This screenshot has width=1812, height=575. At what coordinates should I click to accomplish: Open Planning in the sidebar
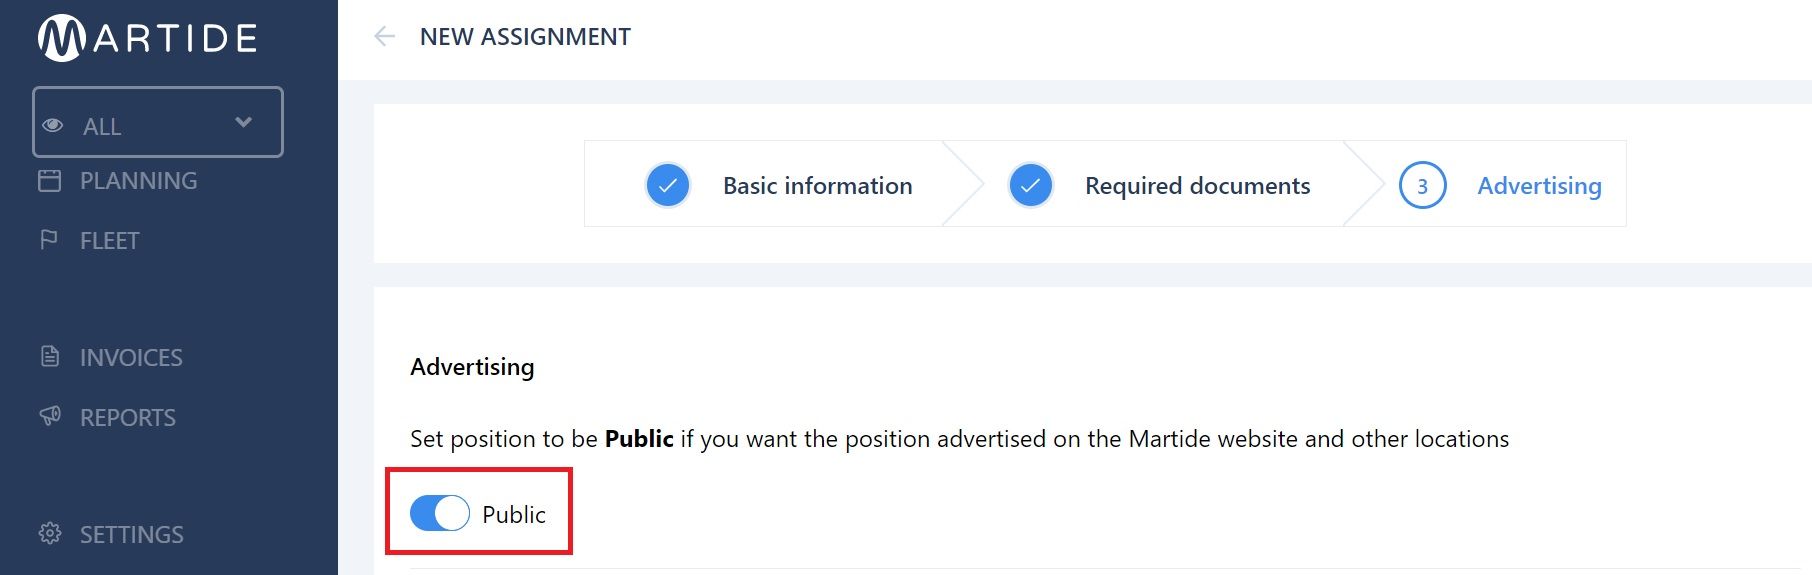(x=138, y=181)
